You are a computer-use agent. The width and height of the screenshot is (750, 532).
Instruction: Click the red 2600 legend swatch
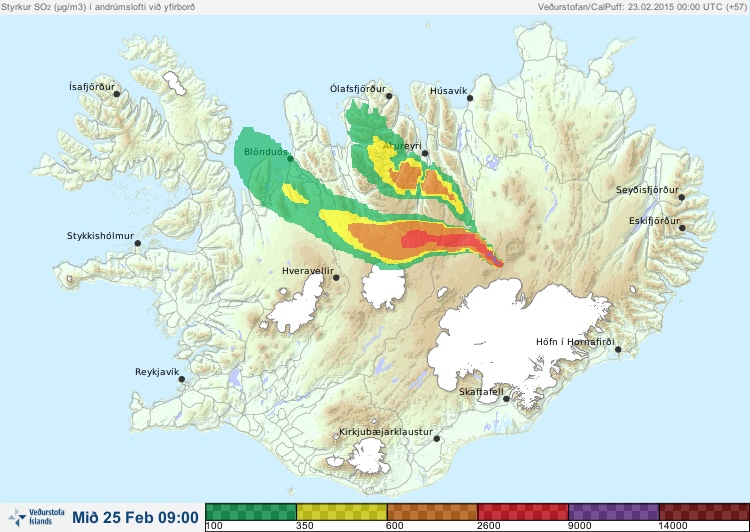coord(523,511)
